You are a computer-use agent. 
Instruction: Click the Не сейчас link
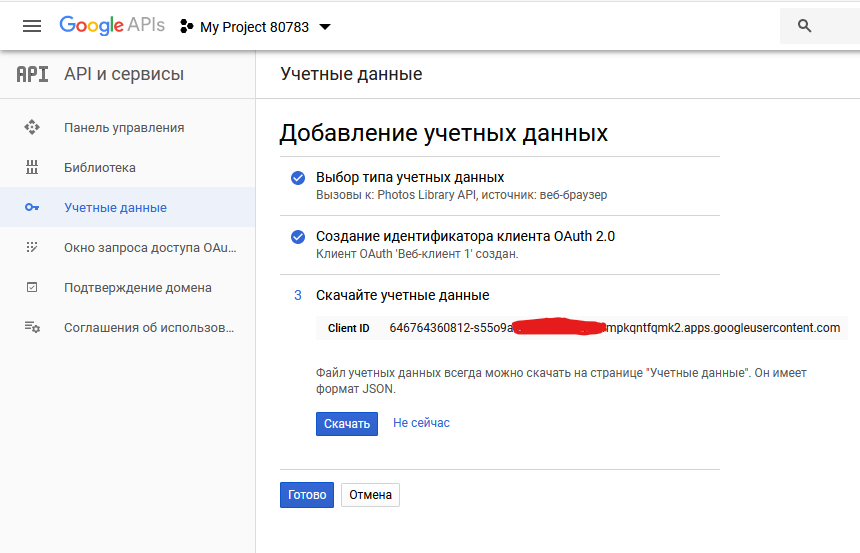[x=421, y=423]
